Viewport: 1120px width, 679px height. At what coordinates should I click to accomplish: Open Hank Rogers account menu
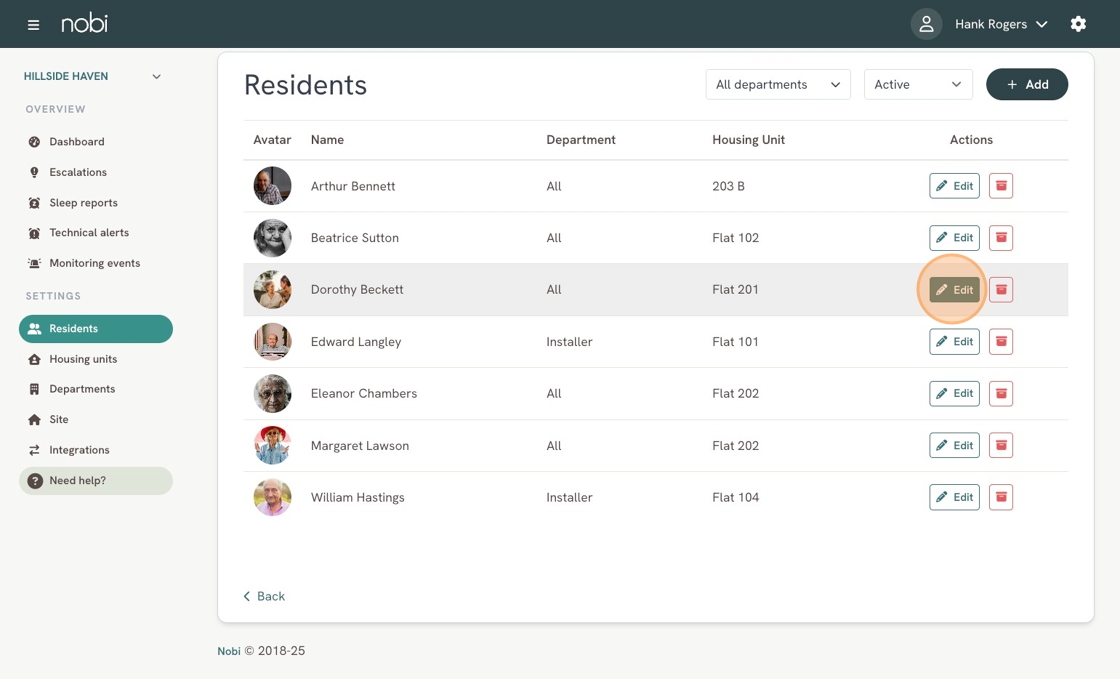pyautogui.click(x=1000, y=24)
